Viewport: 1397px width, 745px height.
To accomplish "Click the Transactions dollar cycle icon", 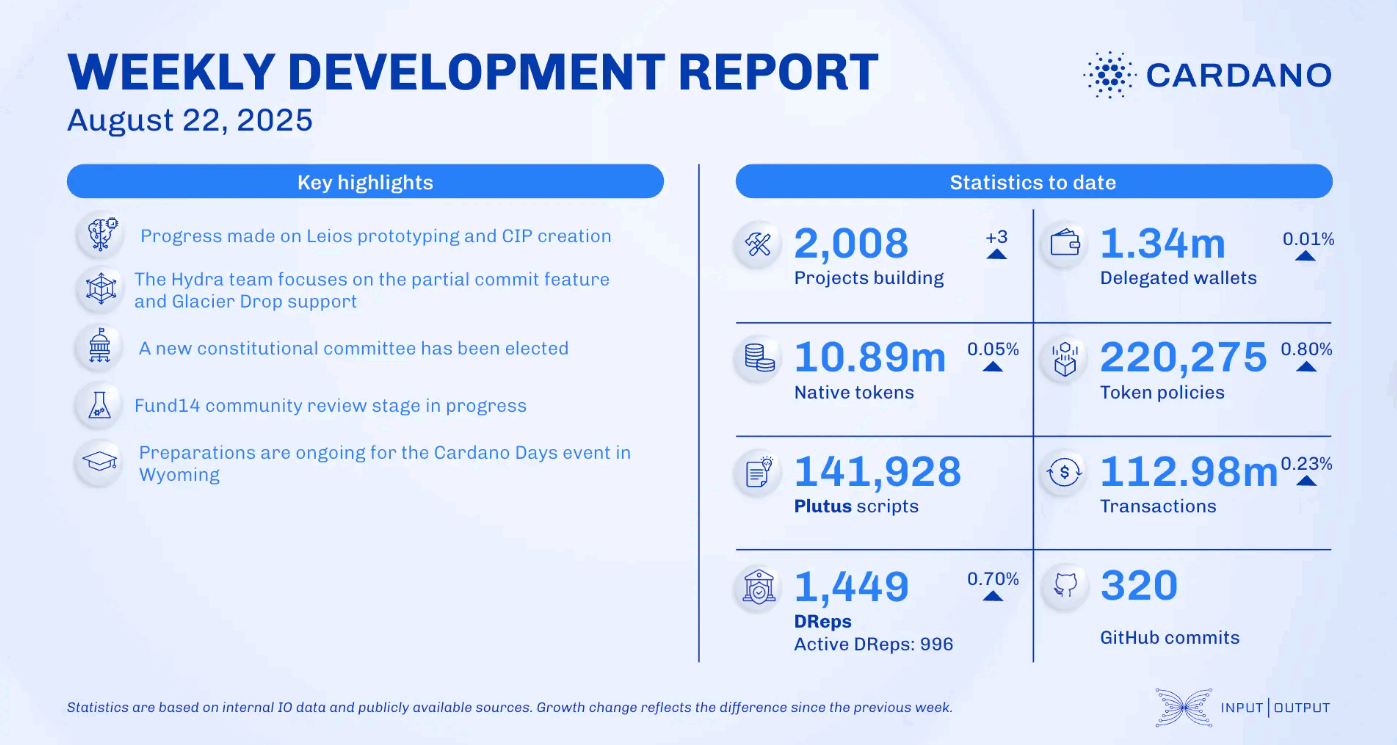I will 1063,474.
